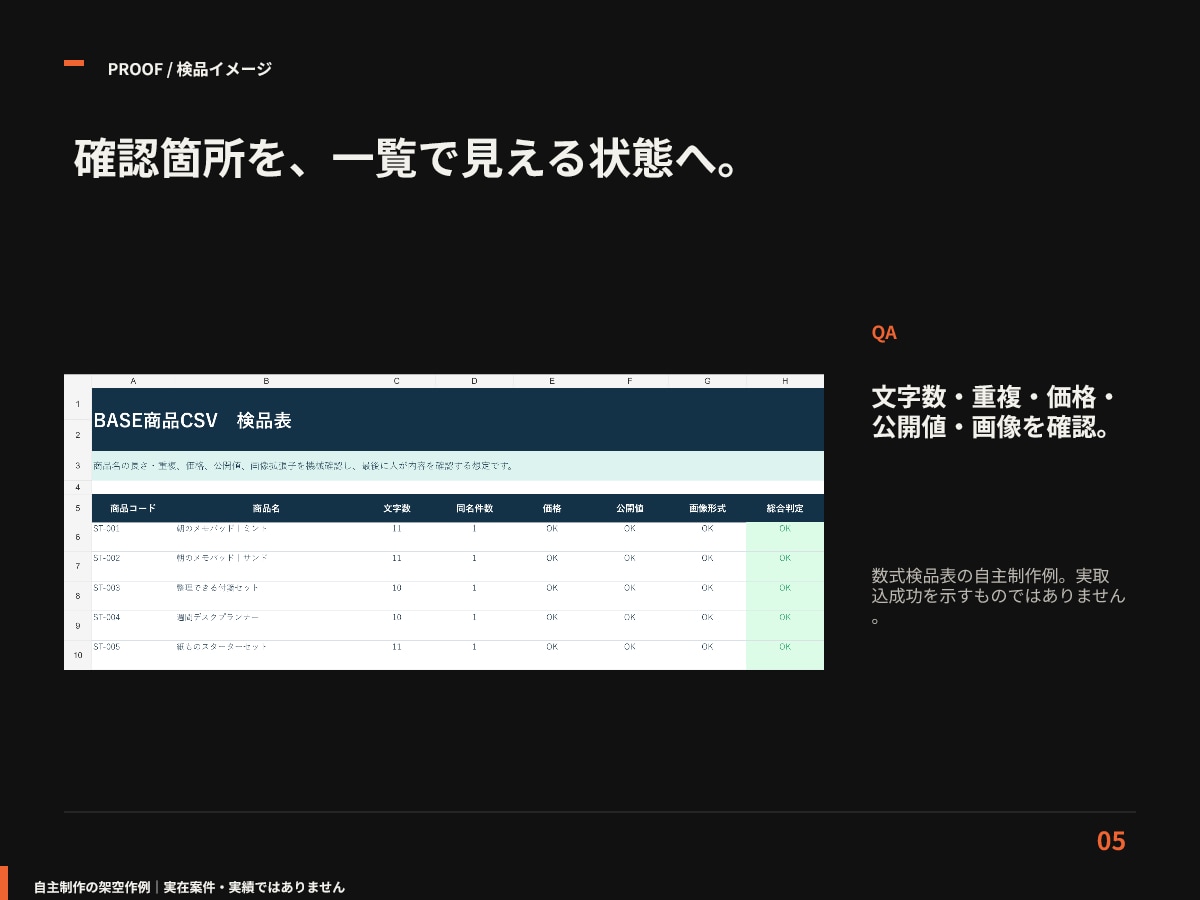Click the '画像形式' table header

(707, 508)
